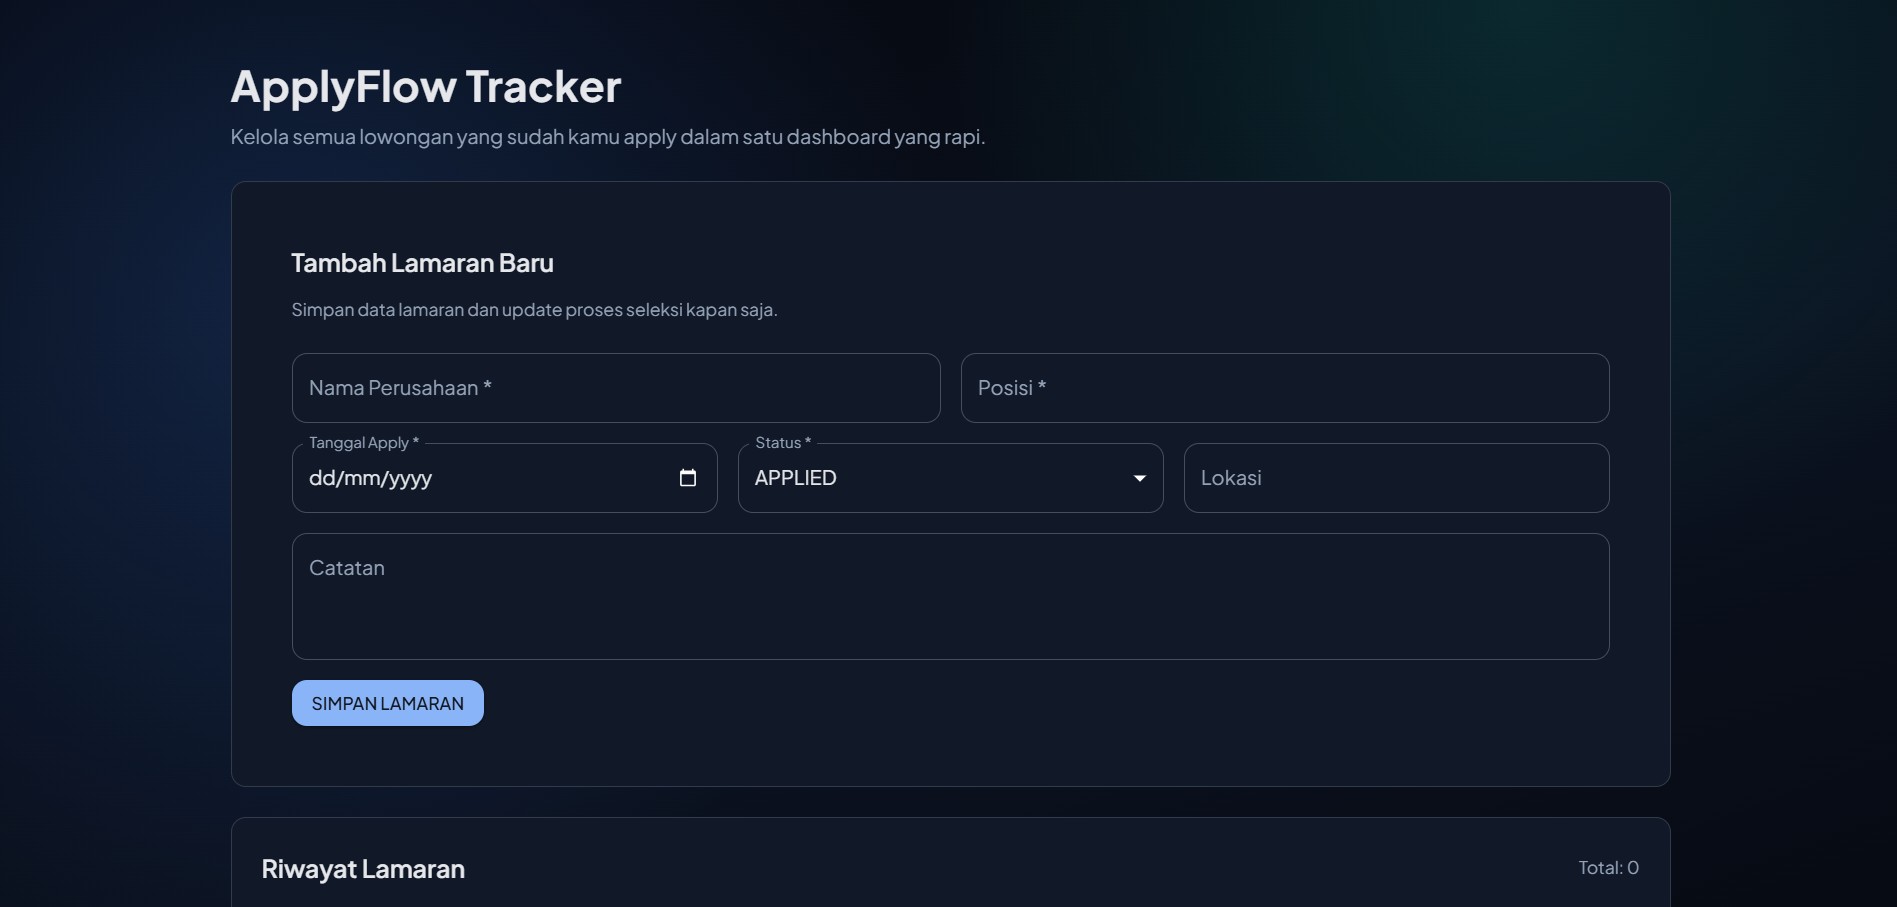Click the Tambah Lamaran Baru heading
Image resolution: width=1897 pixels, height=907 pixels.
(x=422, y=263)
